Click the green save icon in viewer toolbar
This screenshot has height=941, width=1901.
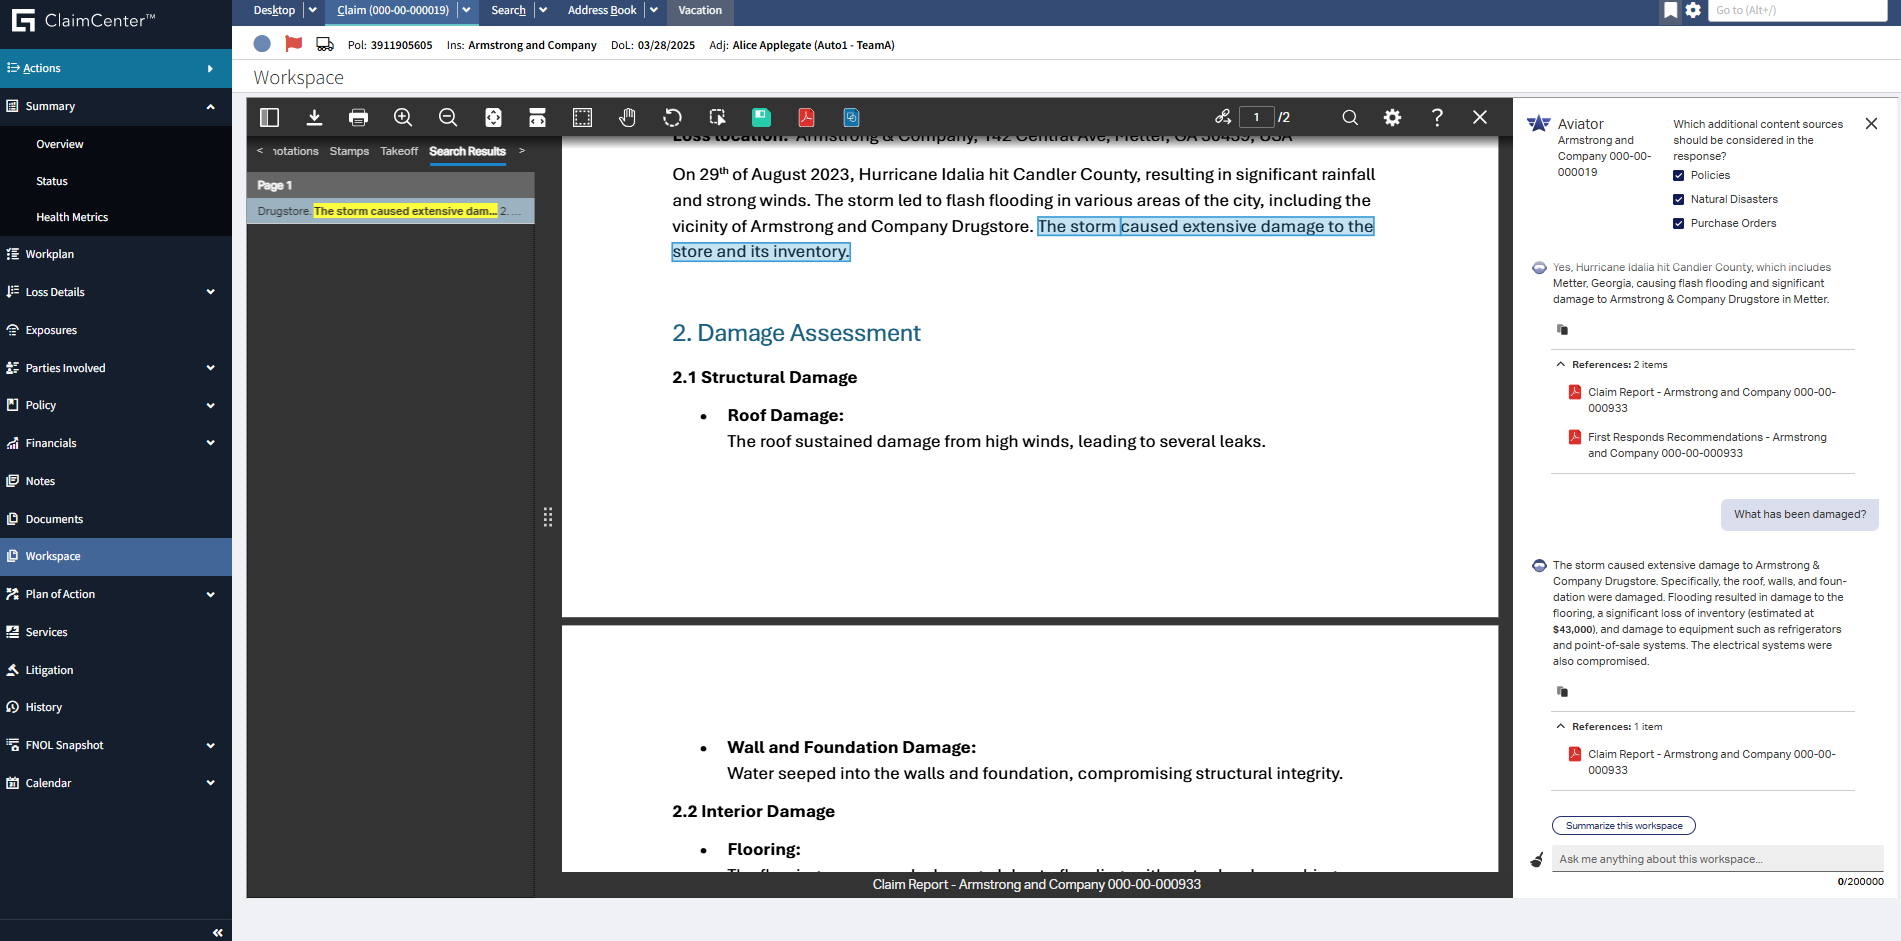pyautogui.click(x=761, y=117)
